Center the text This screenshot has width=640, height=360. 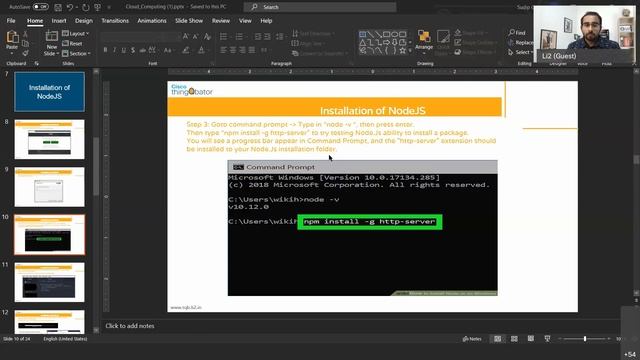click(x=233, y=50)
